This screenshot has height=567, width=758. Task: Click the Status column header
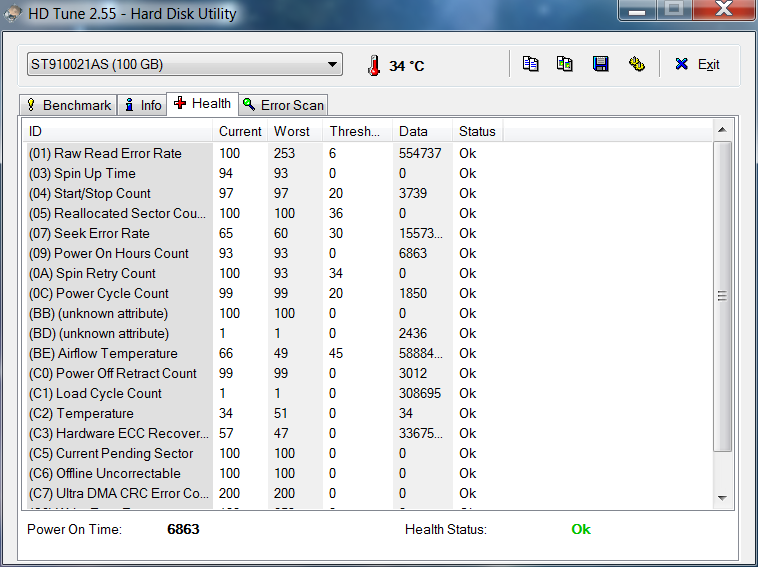tap(478, 131)
